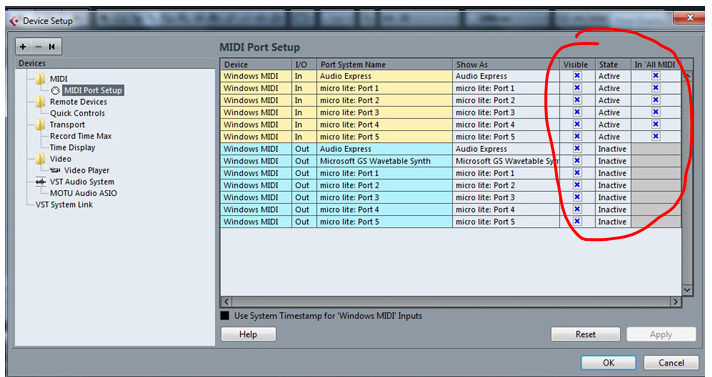Toggle Visible for Microsoft GS Wavetable Synth
Image resolution: width=712 pixels, height=377 pixels.
[x=577, y=161]
